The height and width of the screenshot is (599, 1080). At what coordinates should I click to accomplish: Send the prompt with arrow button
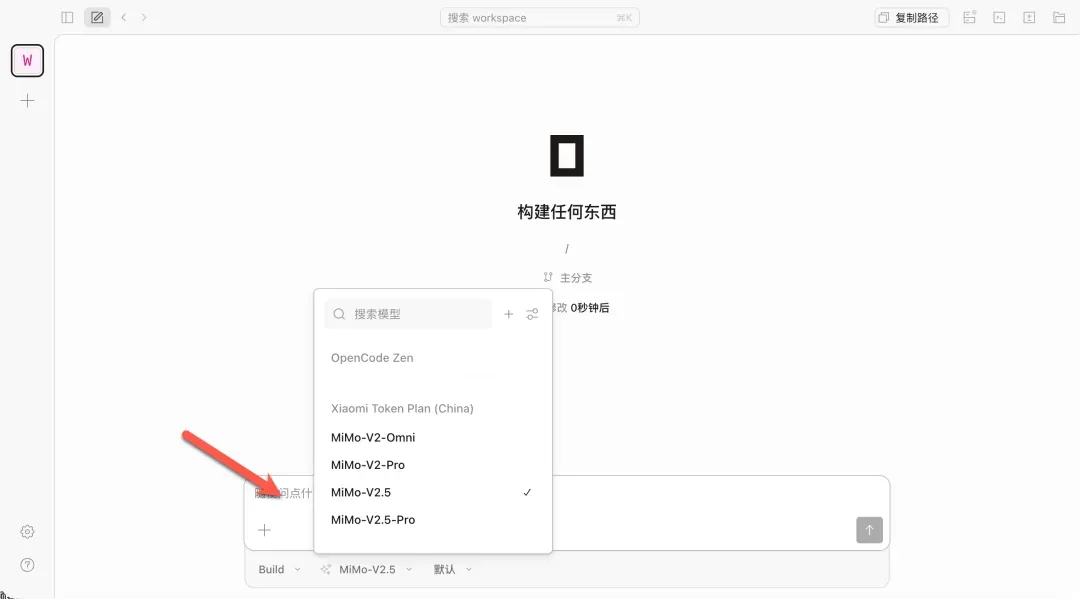869,530
